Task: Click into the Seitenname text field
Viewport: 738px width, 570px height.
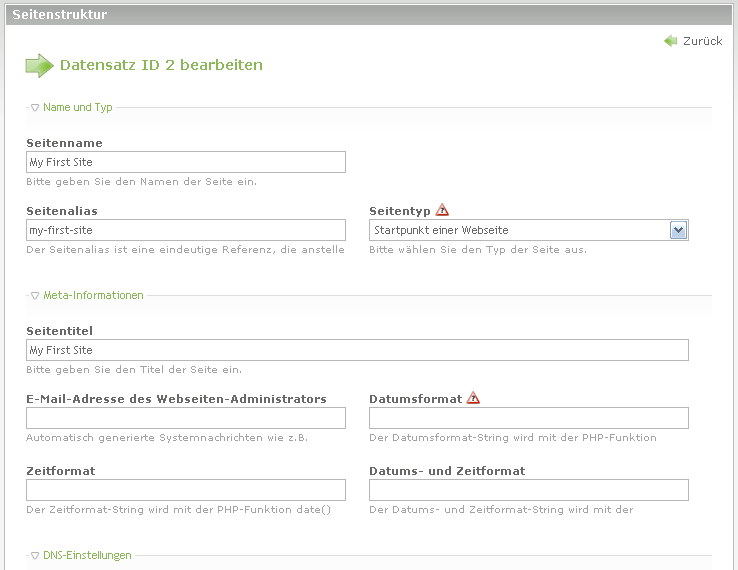Action: point(186,162)
